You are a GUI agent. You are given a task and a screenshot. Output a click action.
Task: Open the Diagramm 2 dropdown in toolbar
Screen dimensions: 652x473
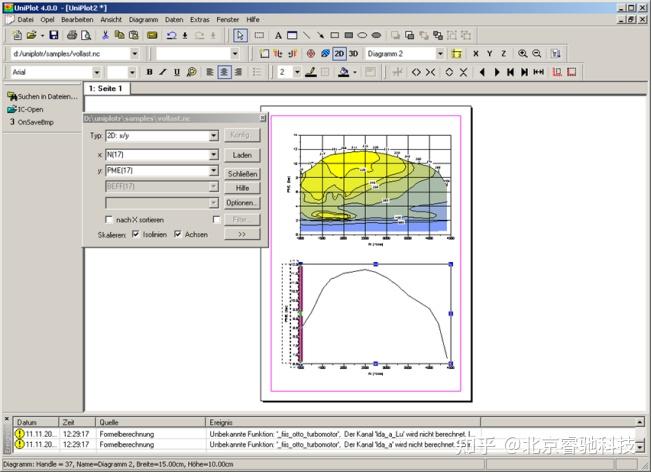(440, 53)
